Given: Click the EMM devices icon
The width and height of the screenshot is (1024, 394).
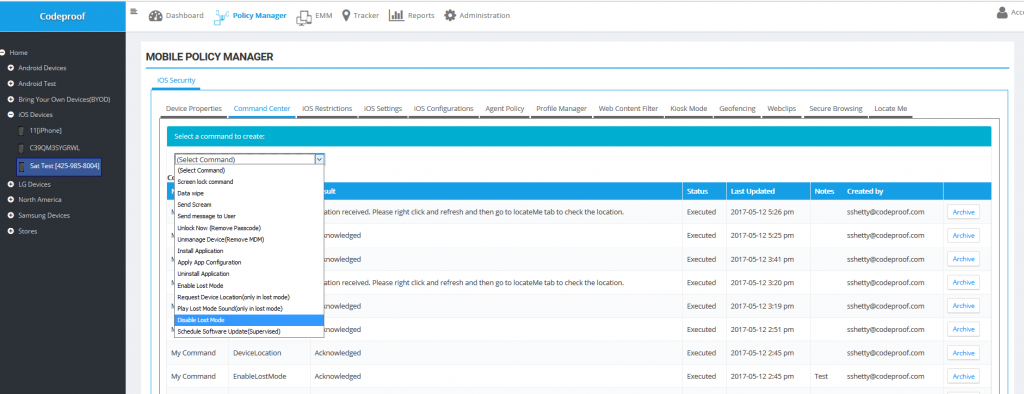Looking at the screenshot, I should 304,18.
